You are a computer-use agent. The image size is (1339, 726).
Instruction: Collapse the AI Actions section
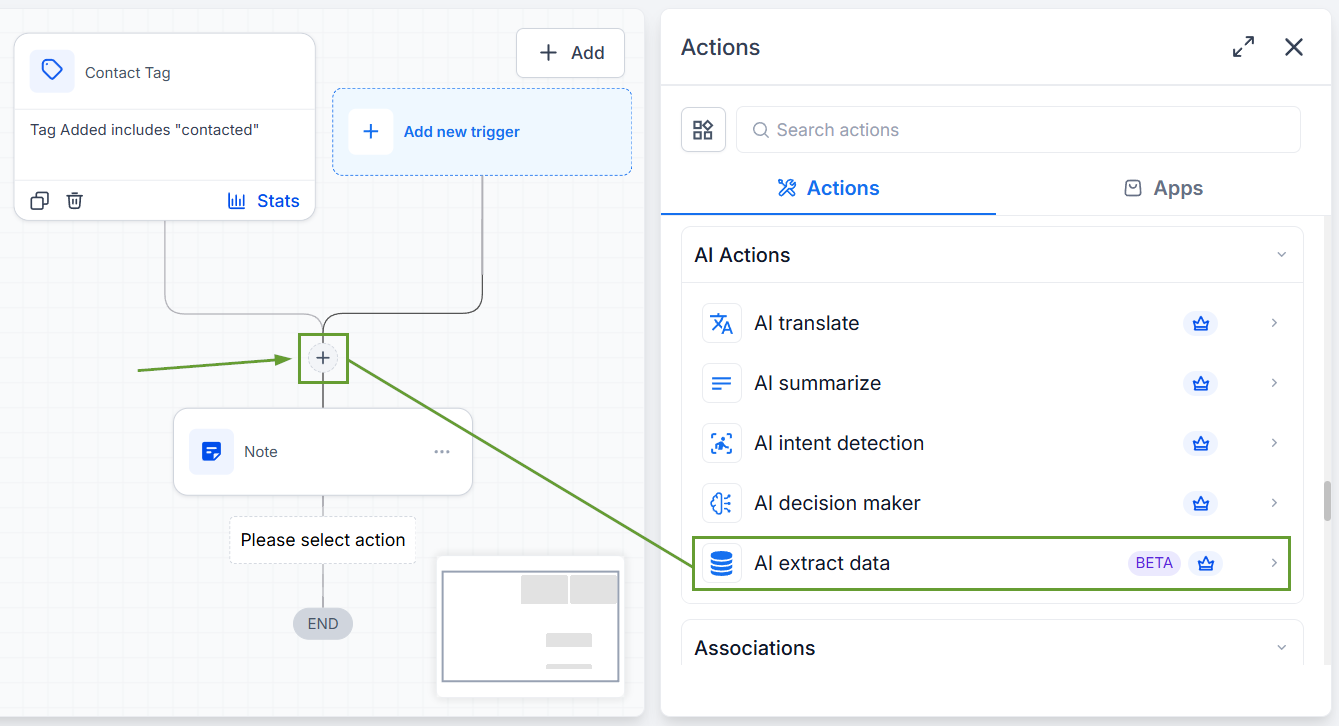tap(1281, 255)
